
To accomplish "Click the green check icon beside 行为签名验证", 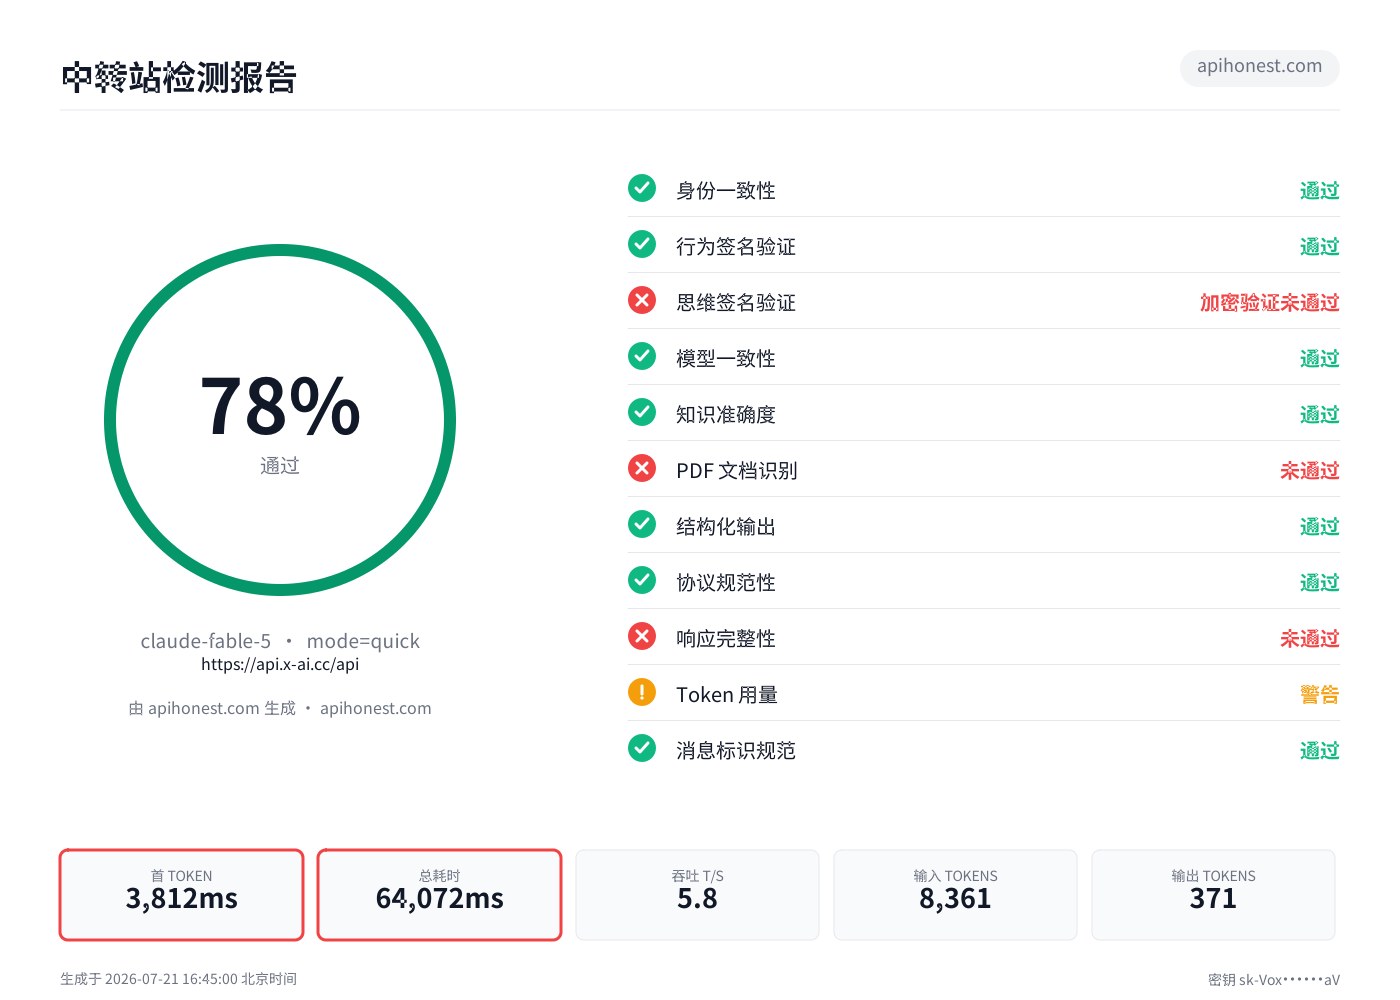I will point(642,244).
